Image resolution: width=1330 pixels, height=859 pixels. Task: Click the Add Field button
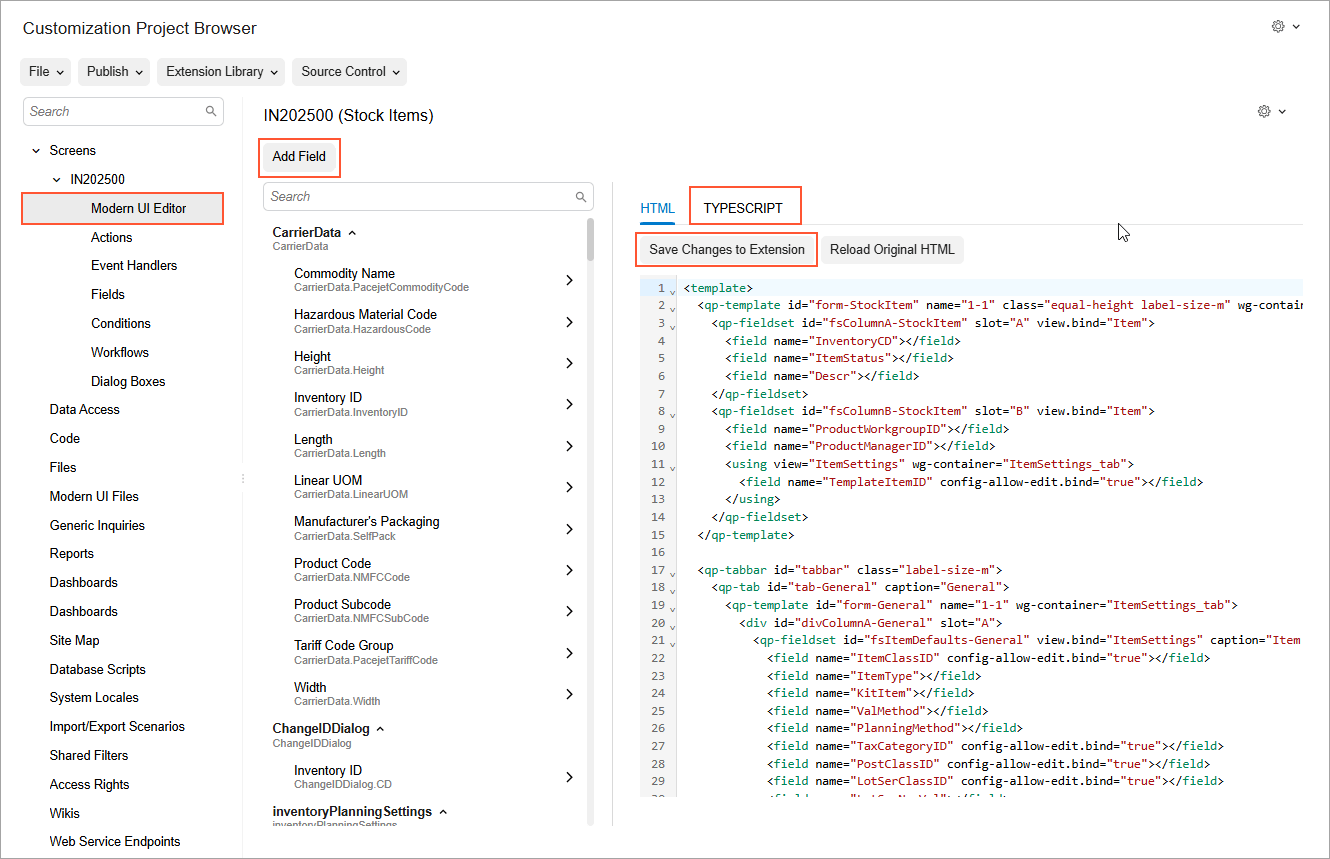[299, 157]
